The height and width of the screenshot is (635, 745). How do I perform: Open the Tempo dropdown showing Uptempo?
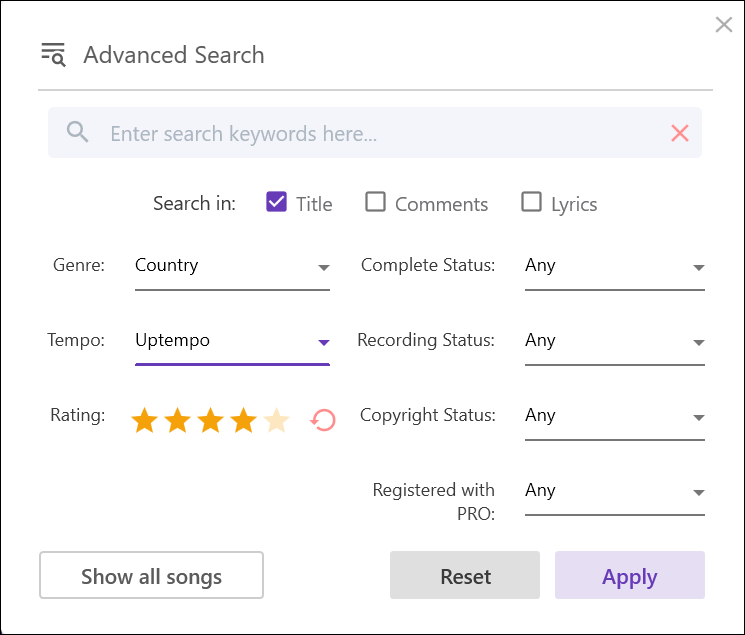click(x=232, y=342)
